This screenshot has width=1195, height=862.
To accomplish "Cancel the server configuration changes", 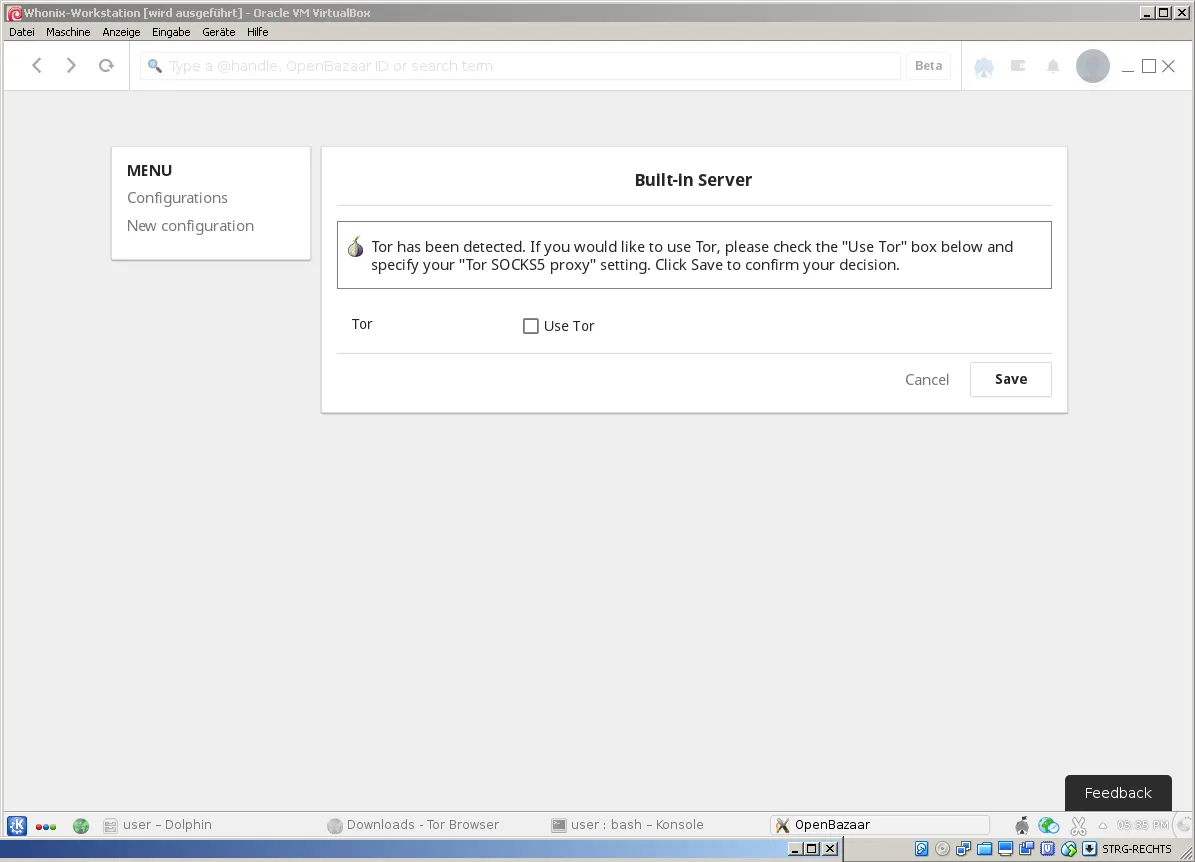I will pyautogui.click(x=927, y=380).
